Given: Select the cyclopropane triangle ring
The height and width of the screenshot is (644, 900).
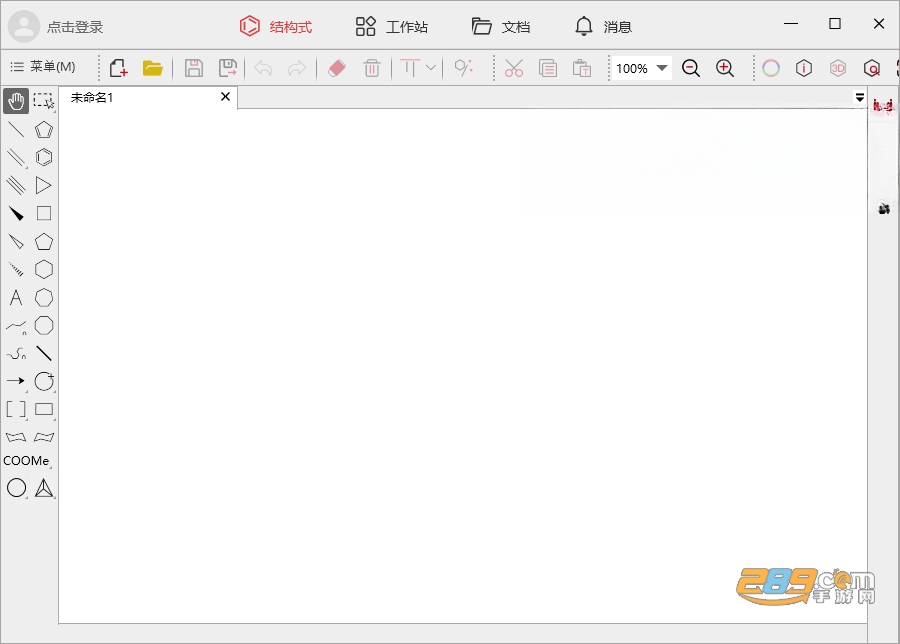Looking at the screenshot, I should point(44,185).
